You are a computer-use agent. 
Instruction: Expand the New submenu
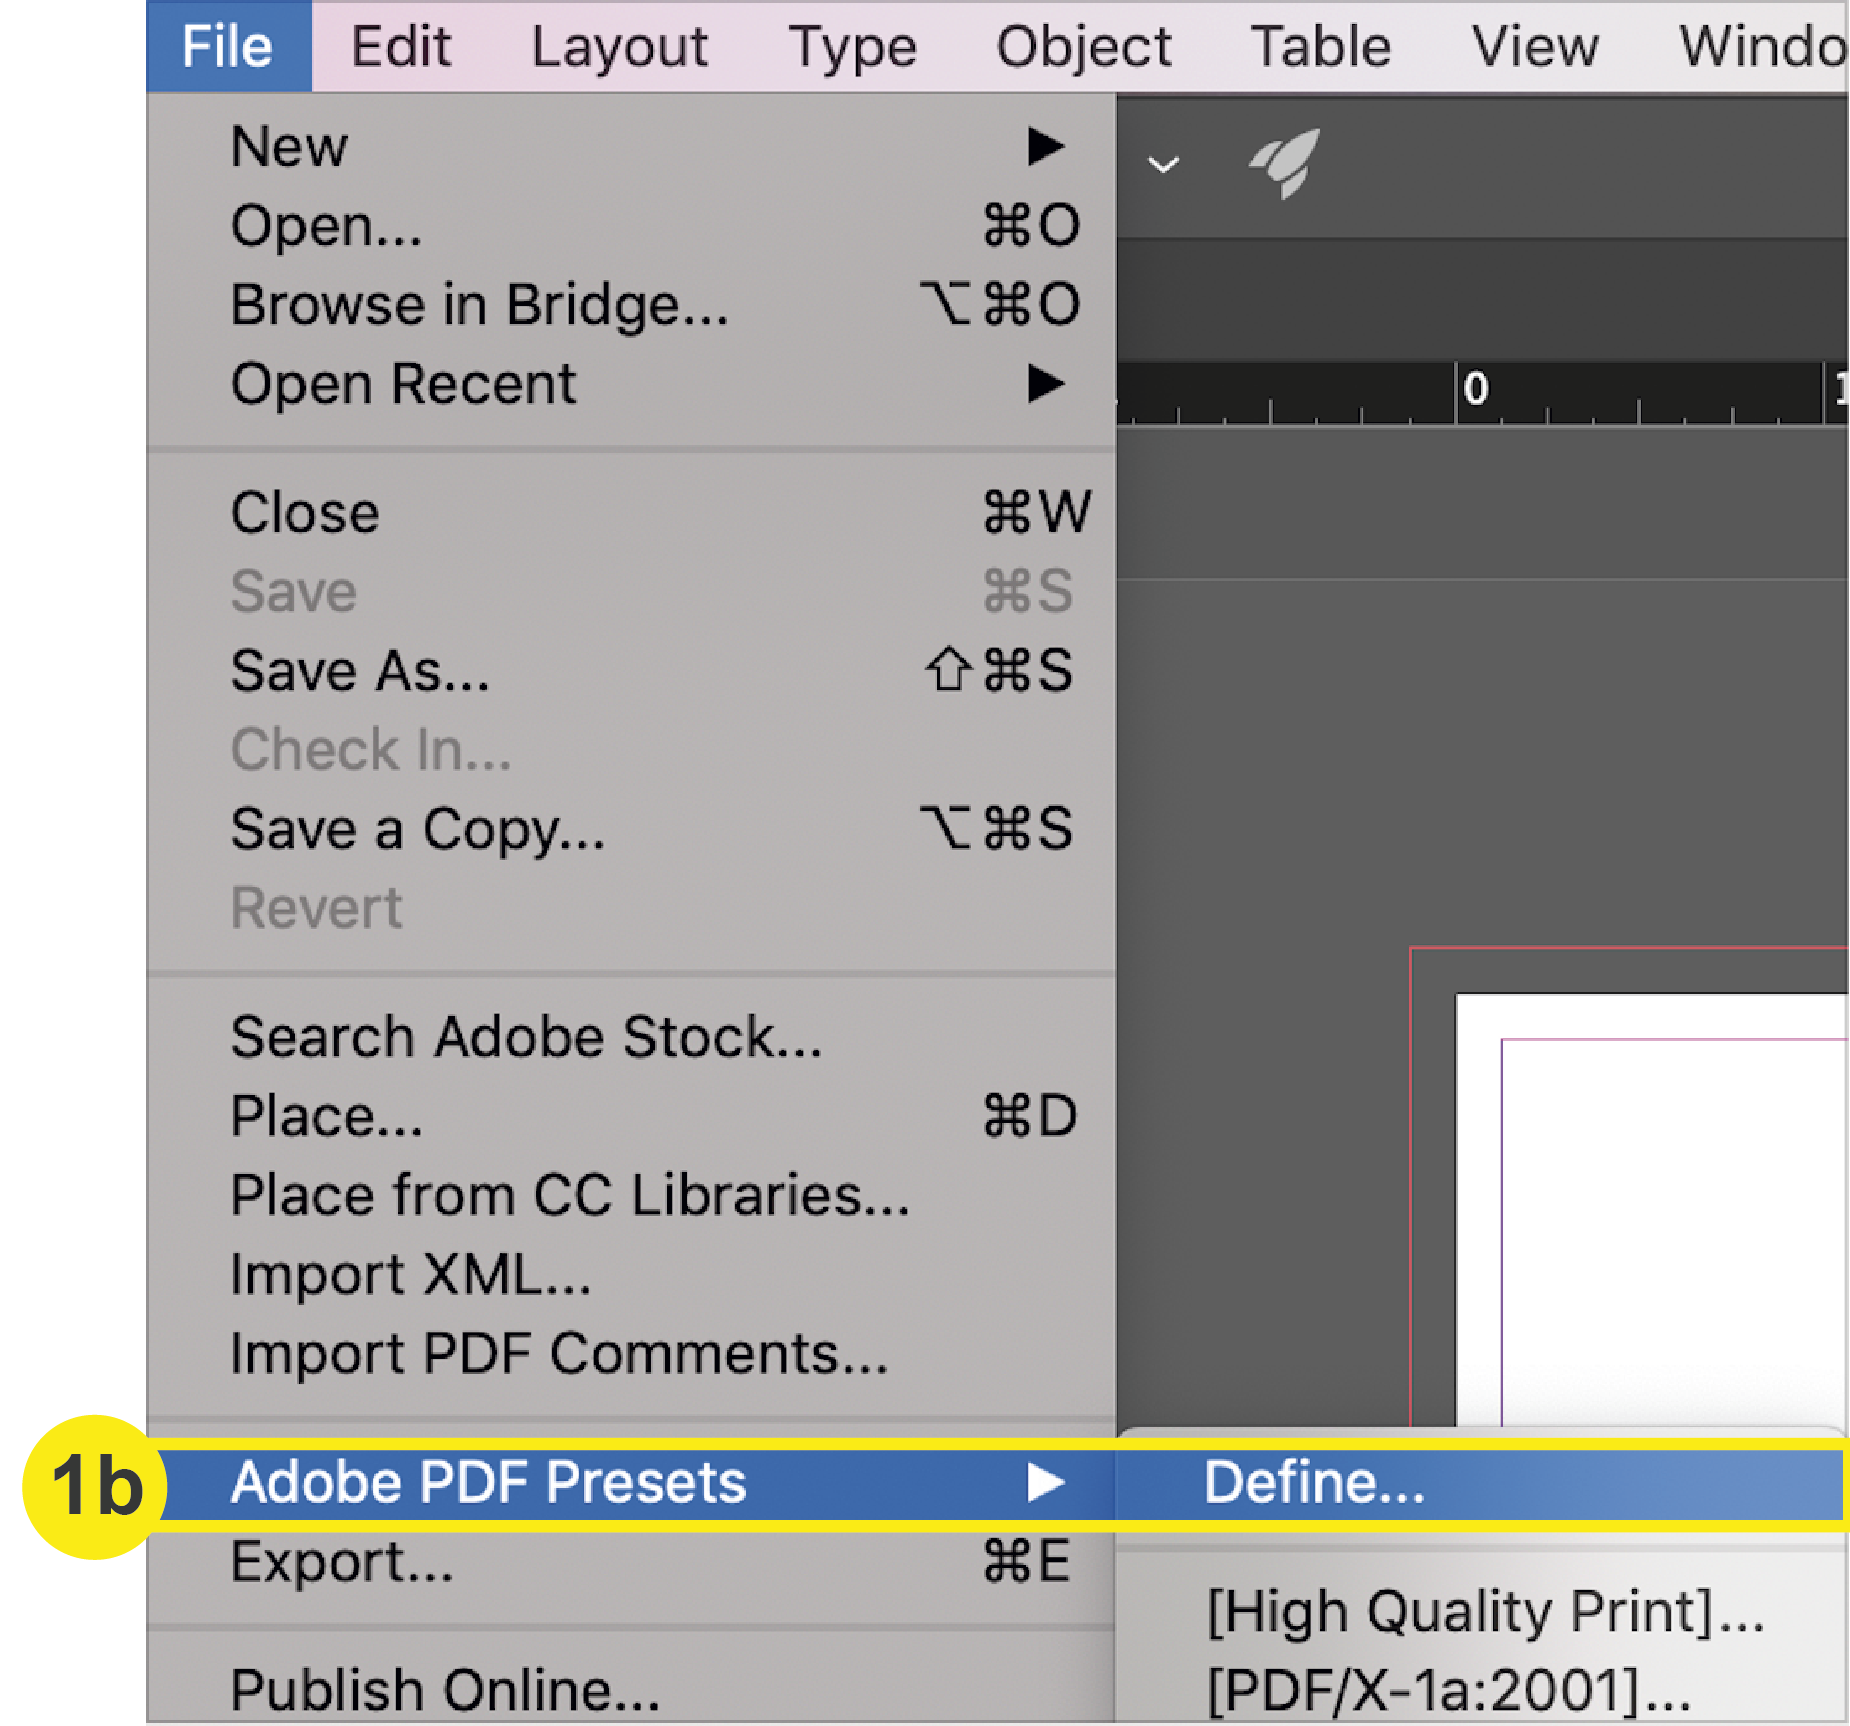tap(631, 147)
